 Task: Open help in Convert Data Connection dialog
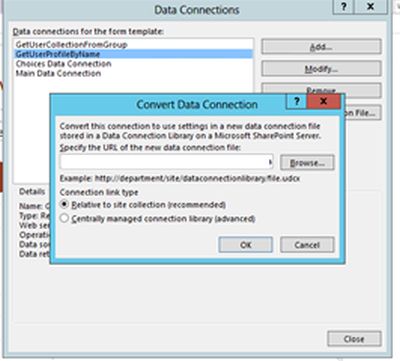[x=297, y=101]
